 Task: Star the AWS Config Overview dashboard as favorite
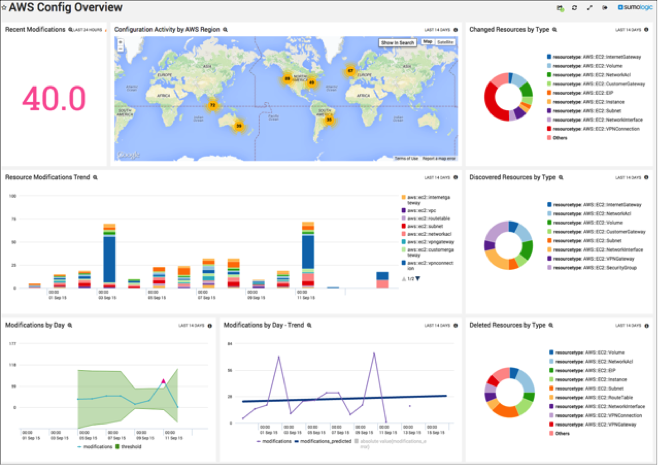(x=4, y=7)
